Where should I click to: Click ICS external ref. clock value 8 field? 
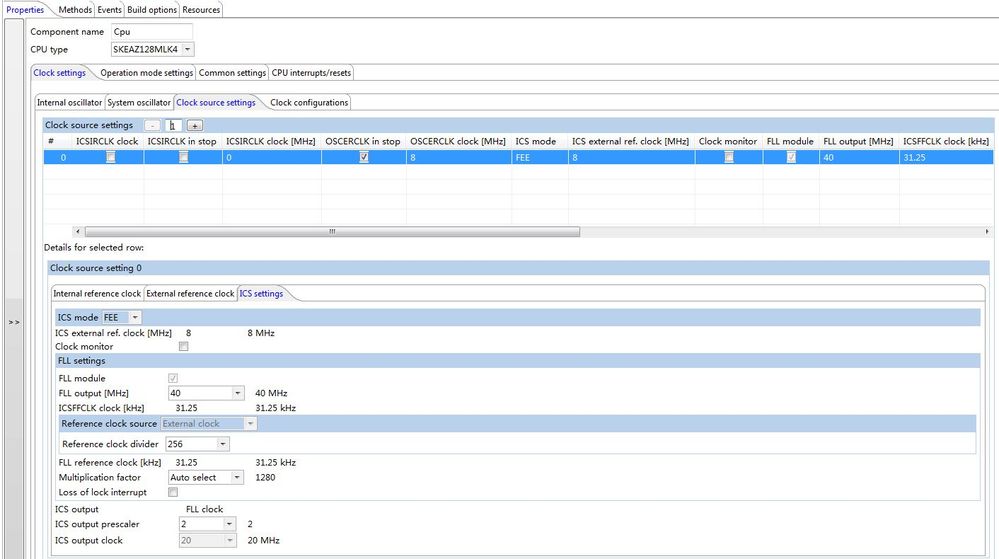189,333
